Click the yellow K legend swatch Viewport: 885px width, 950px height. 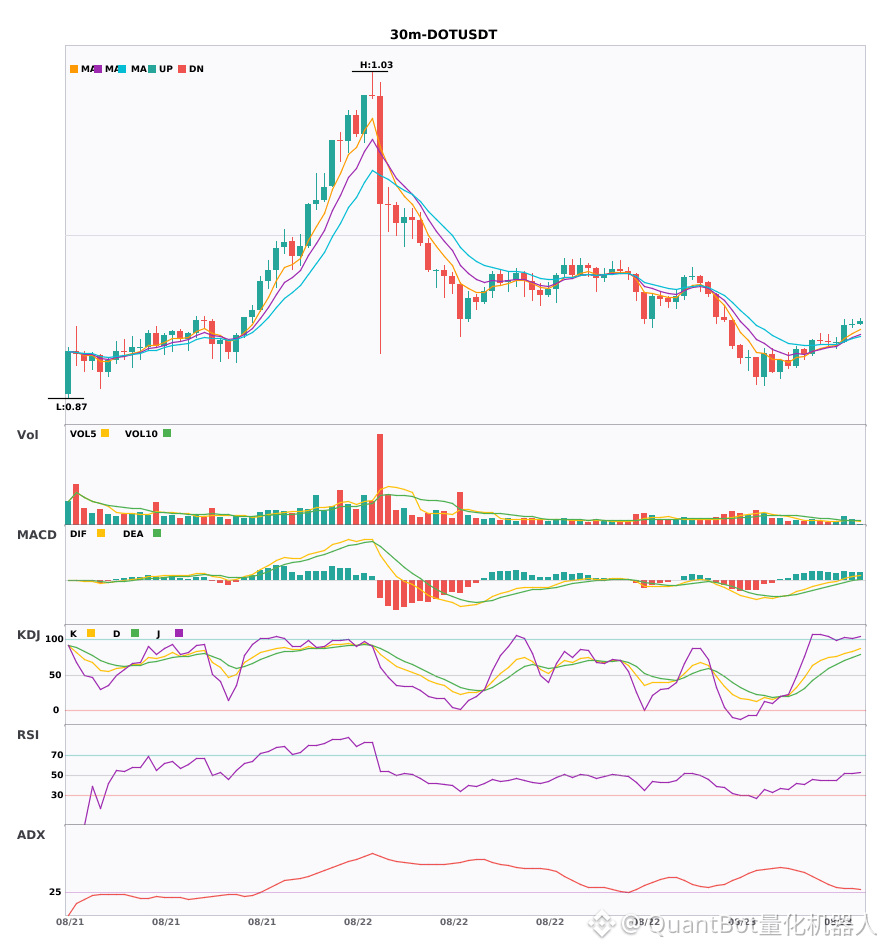[x=91, y=633]
